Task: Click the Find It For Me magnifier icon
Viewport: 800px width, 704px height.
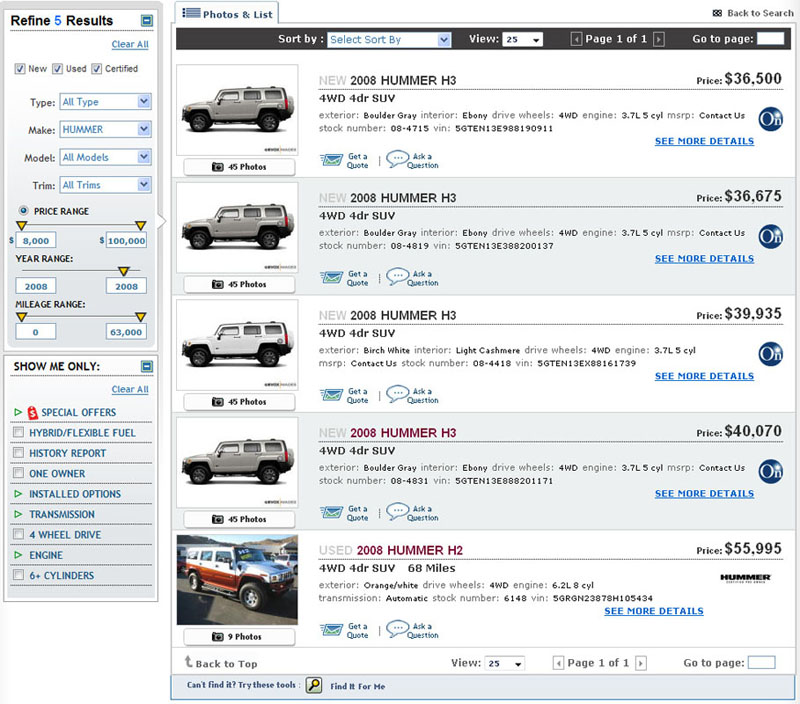Action: (314, 685)
